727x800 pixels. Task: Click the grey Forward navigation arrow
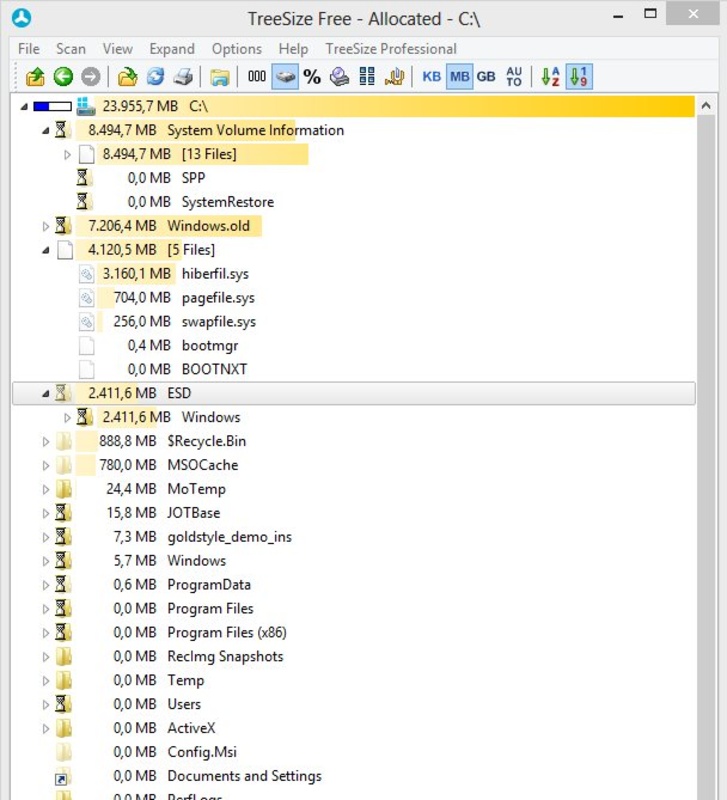(x=91, y=77)
